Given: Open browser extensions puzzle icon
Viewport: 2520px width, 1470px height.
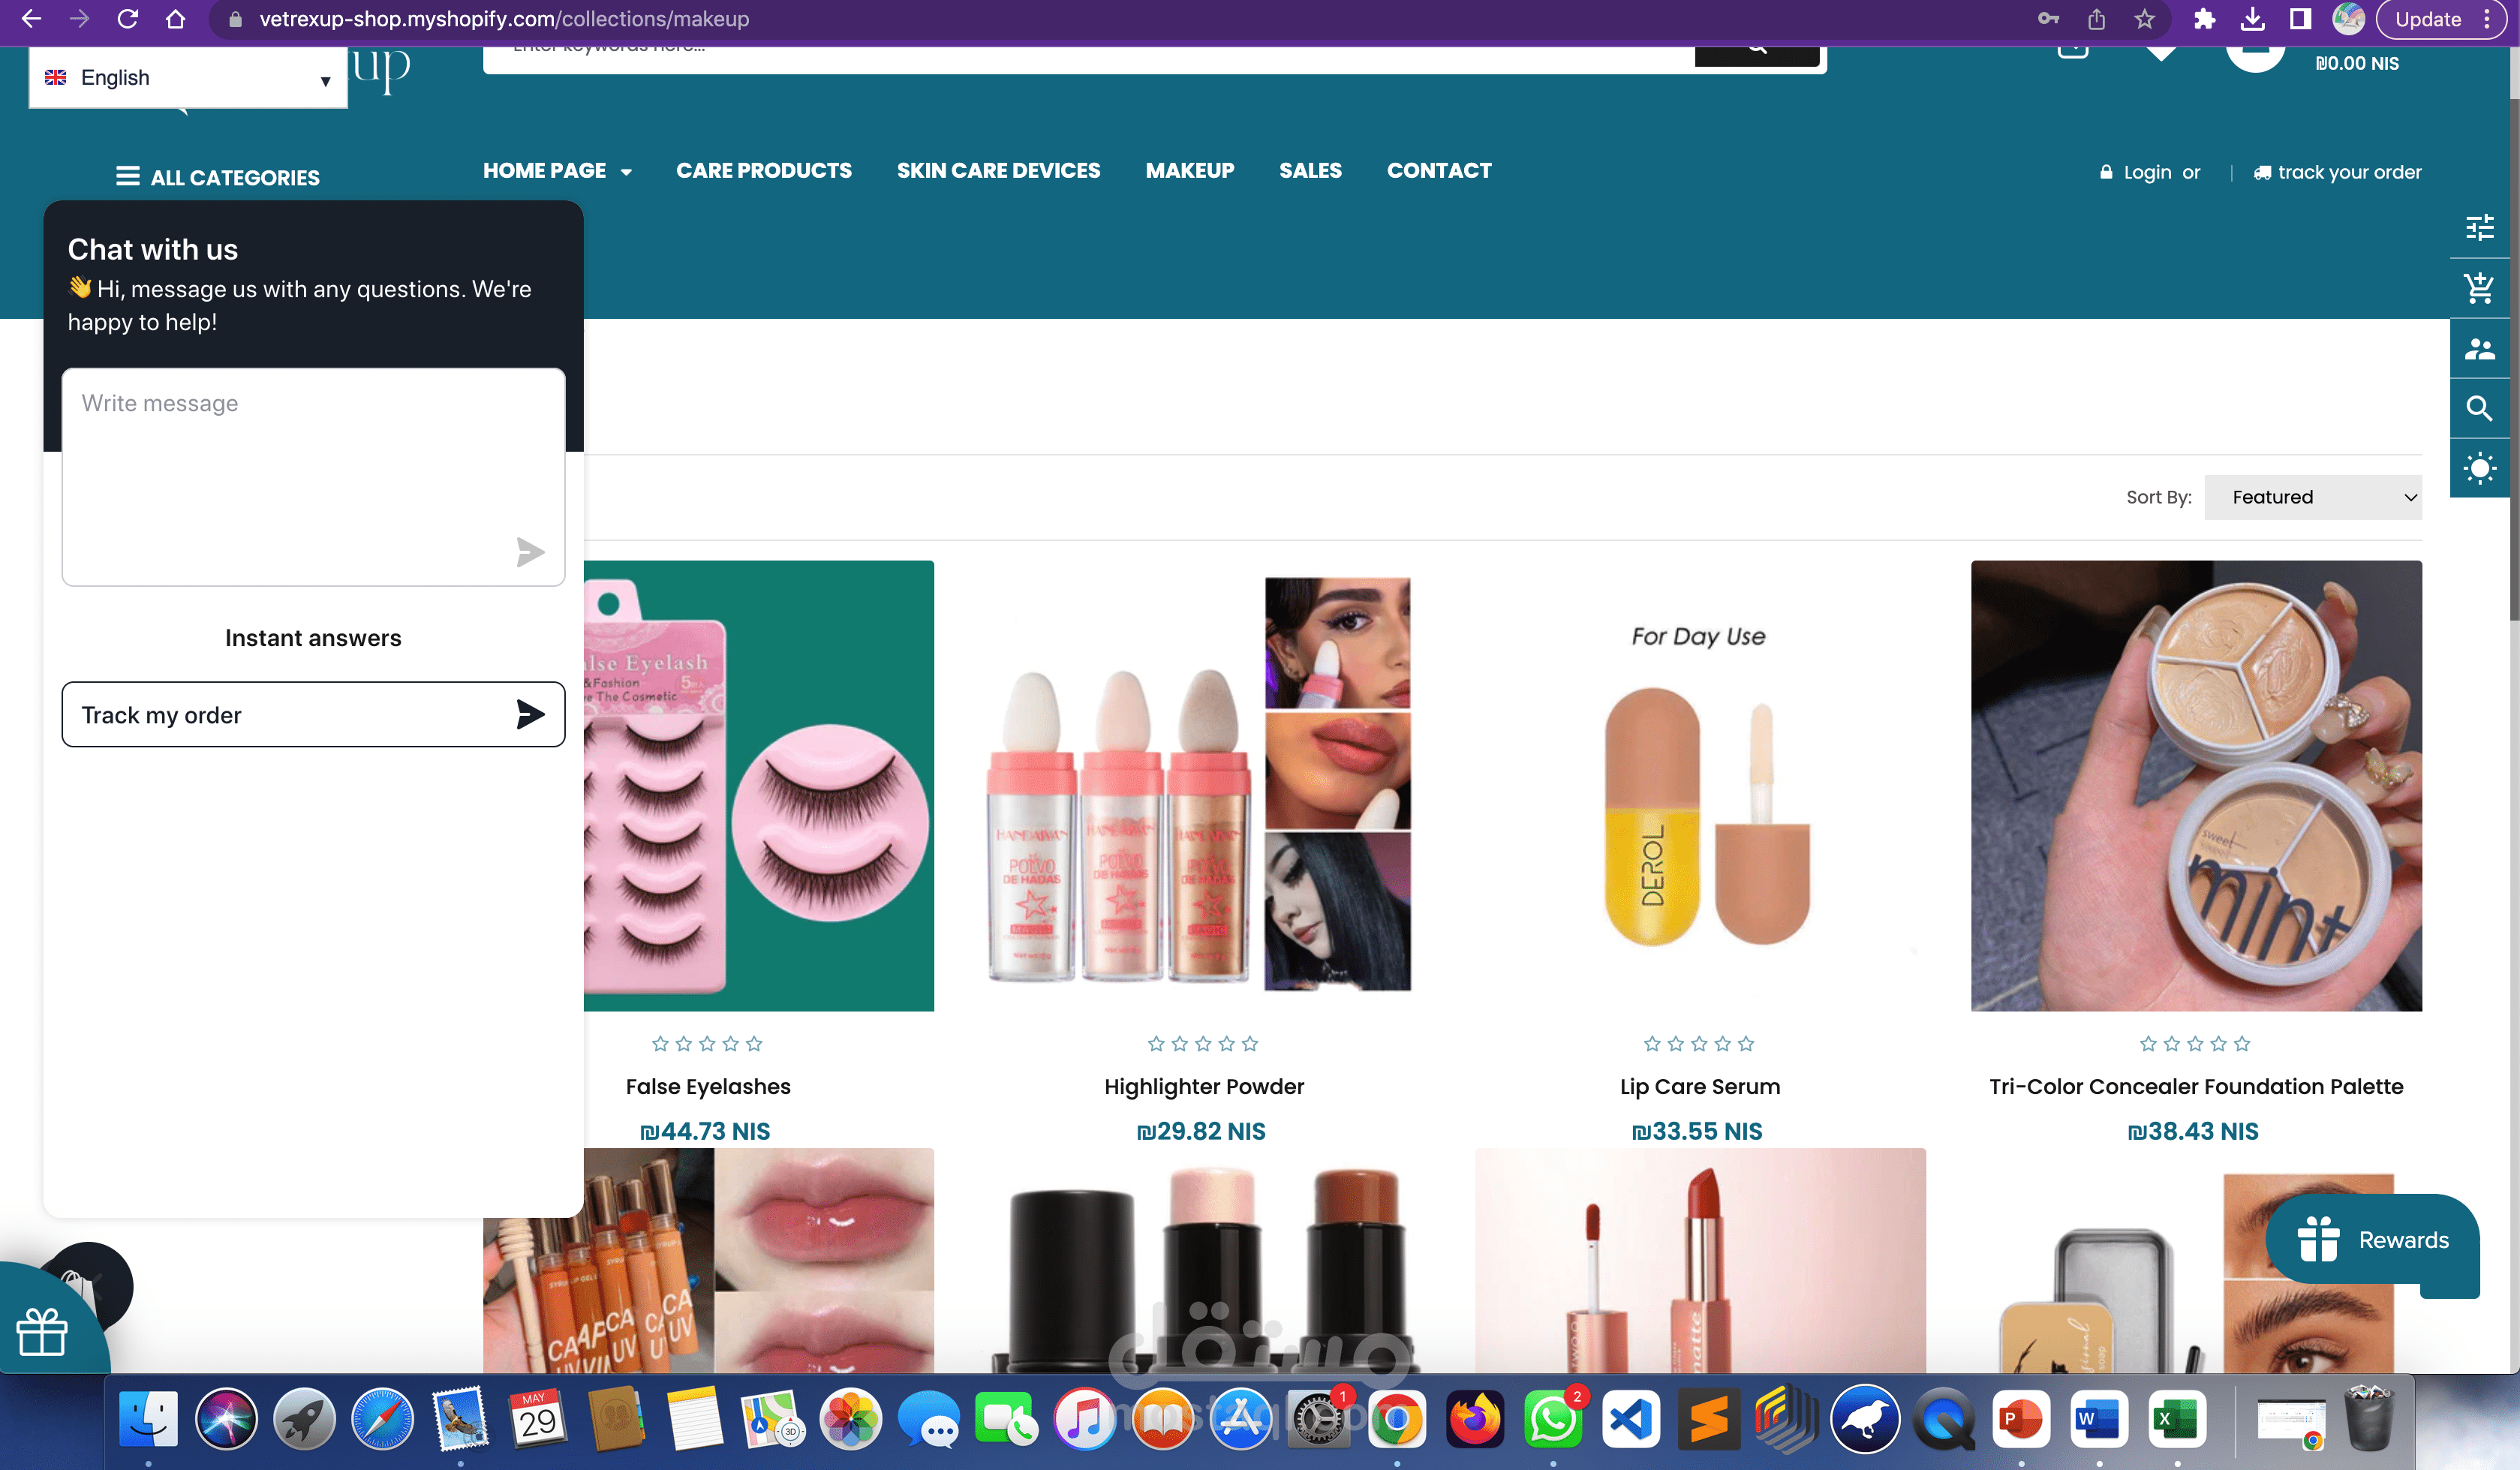Looking at the screenshot, I should [2204, 19].
